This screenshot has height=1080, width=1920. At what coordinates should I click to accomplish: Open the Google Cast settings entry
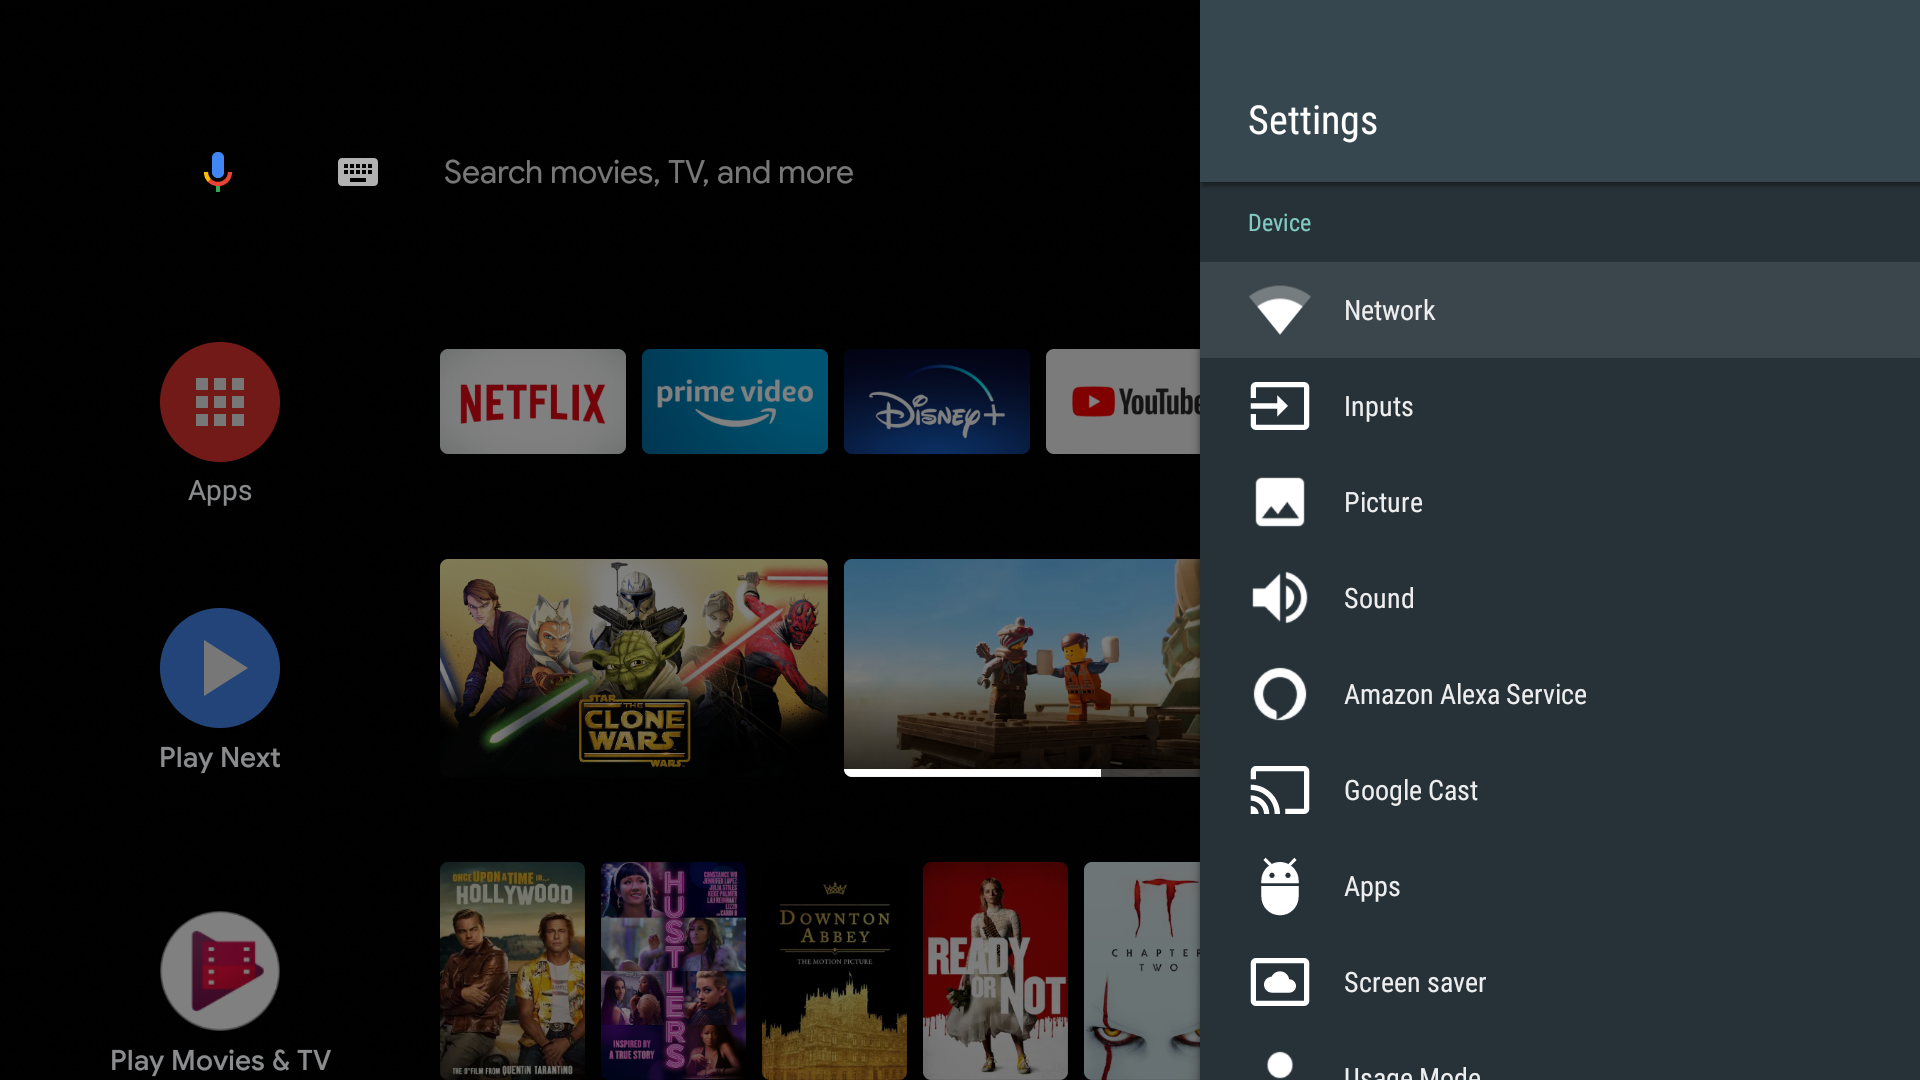1560,790
